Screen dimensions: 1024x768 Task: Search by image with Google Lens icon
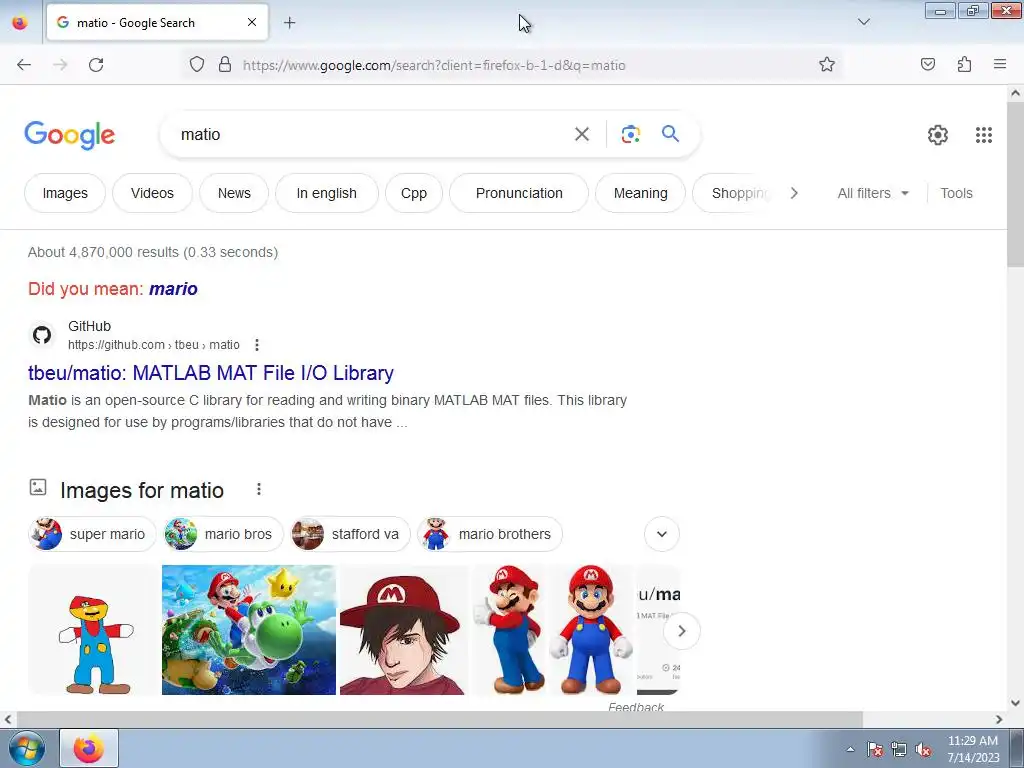pos(630,135)
